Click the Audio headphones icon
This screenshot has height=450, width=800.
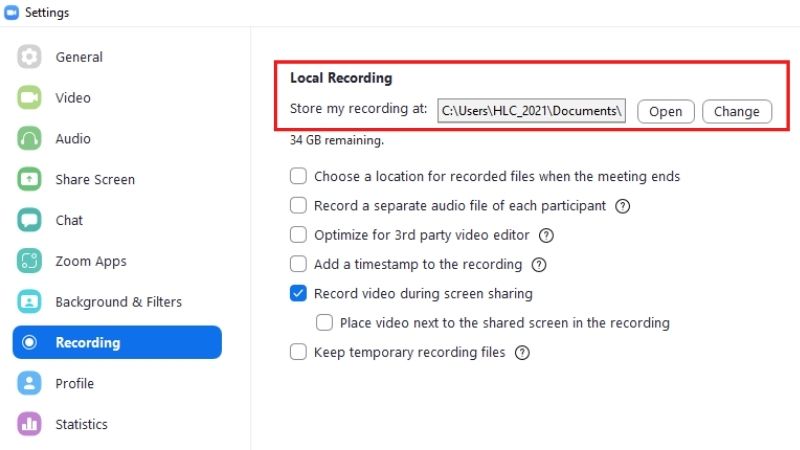click(x=29, y=138)
